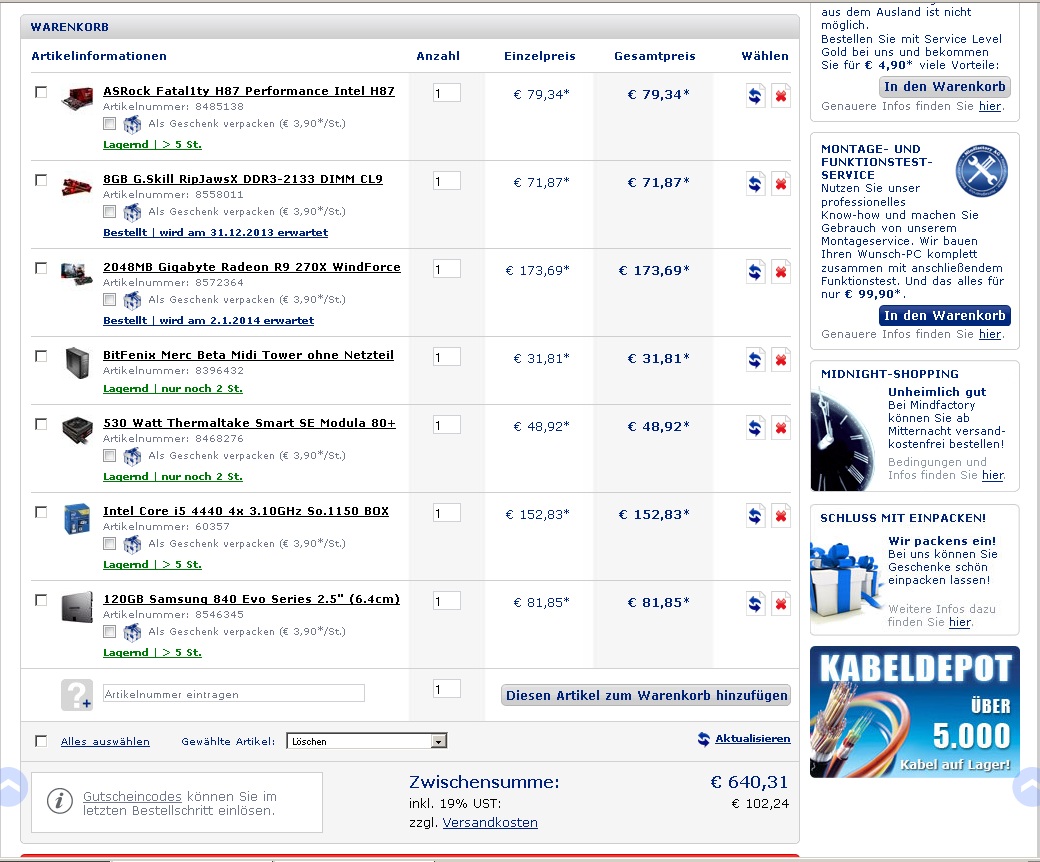Viewport: 1040px width, 862px height.
Task: Update Gigabyte Radeon R9 270X row via refresh icon
Action: [755, 272]
